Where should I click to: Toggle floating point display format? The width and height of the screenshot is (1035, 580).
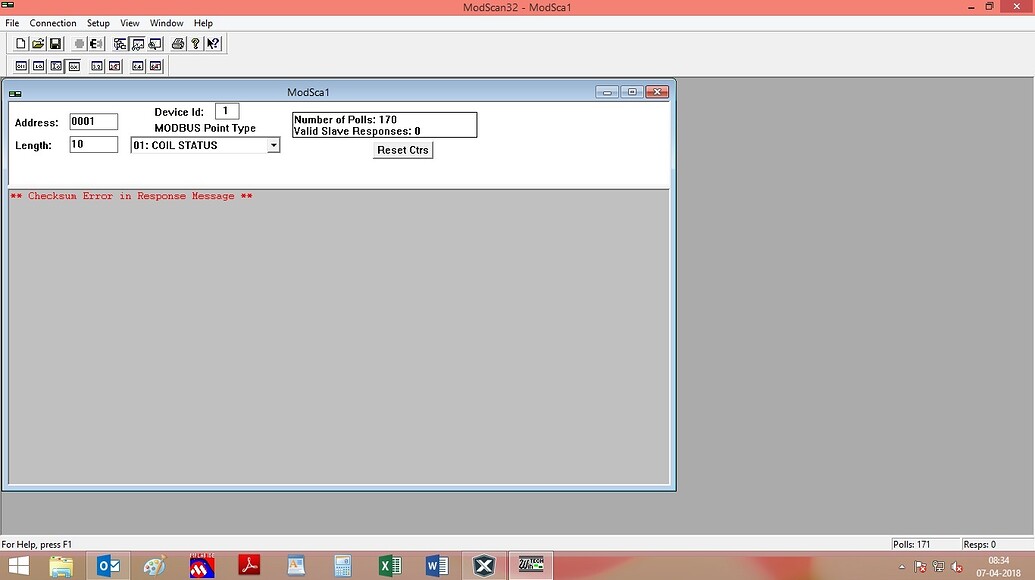[96, 66]
